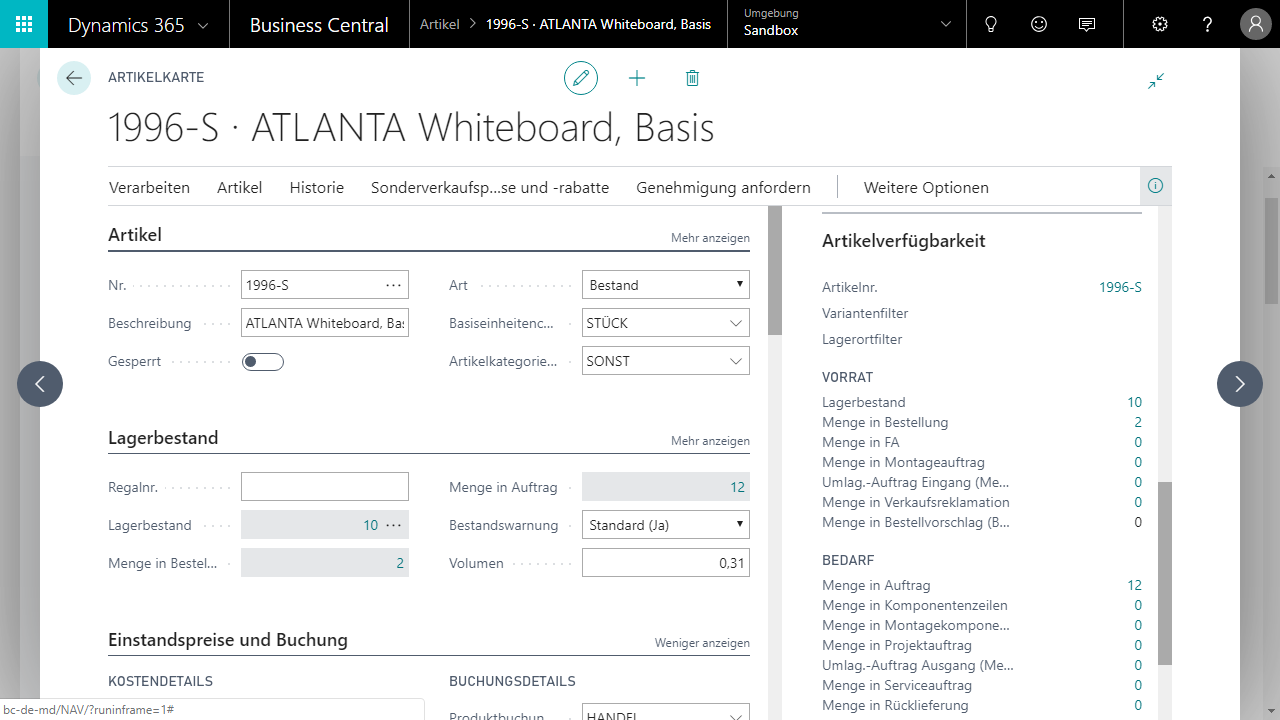Open the settings gear icon
This screenshot has width=1280, height=720.
pos(1160,24)
